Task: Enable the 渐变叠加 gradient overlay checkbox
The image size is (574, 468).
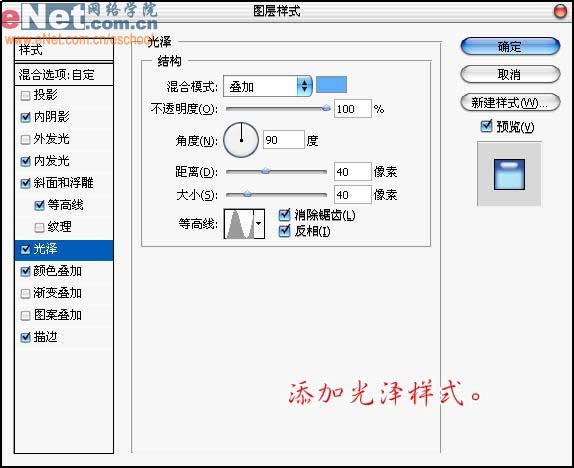Action: [x=25, y=293]
